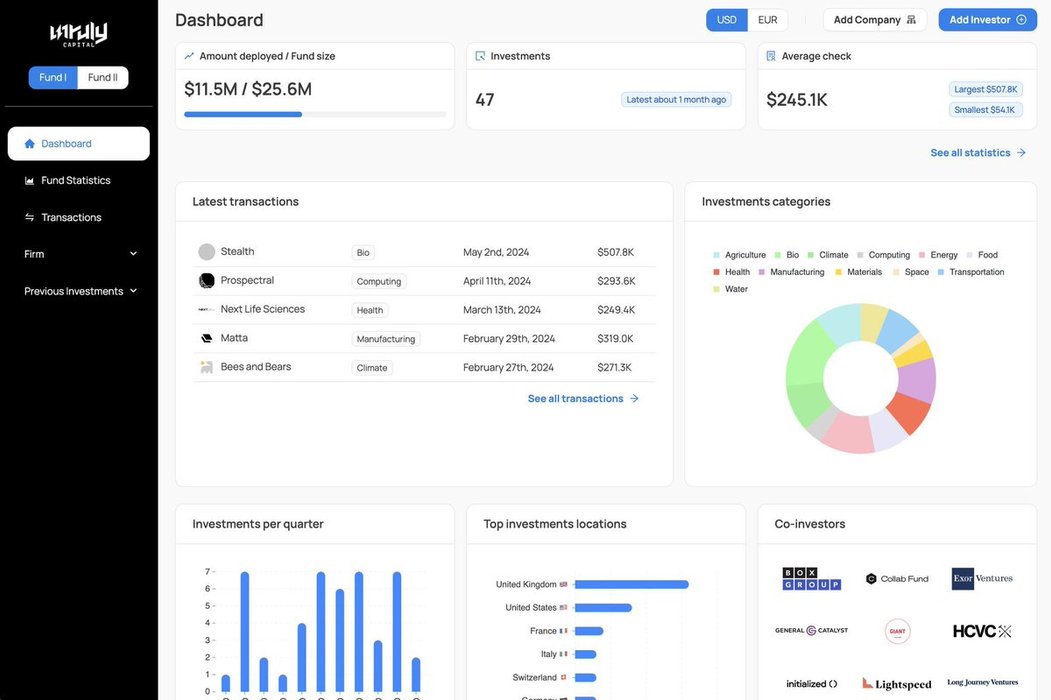
Task: Toggle Computing in the chart legend
Action: pos(883,255)
